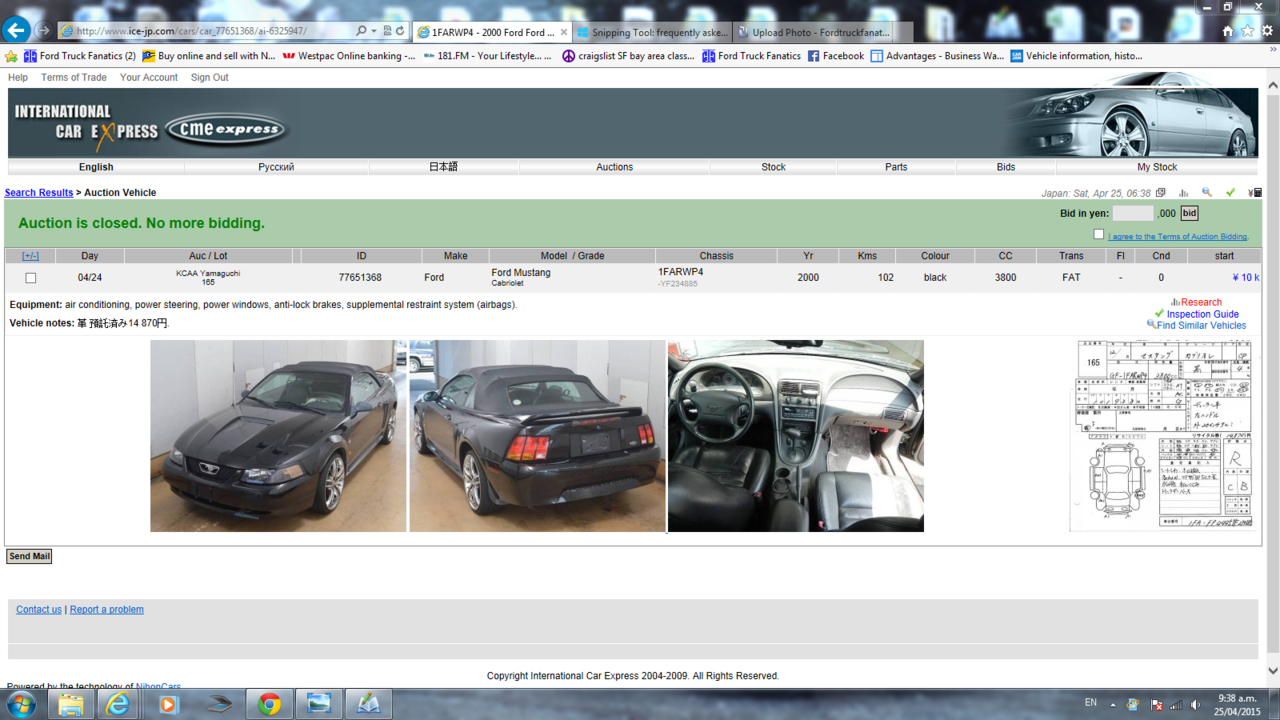Close the 1FARWP4 Ford browser tab

pos(564,32)
